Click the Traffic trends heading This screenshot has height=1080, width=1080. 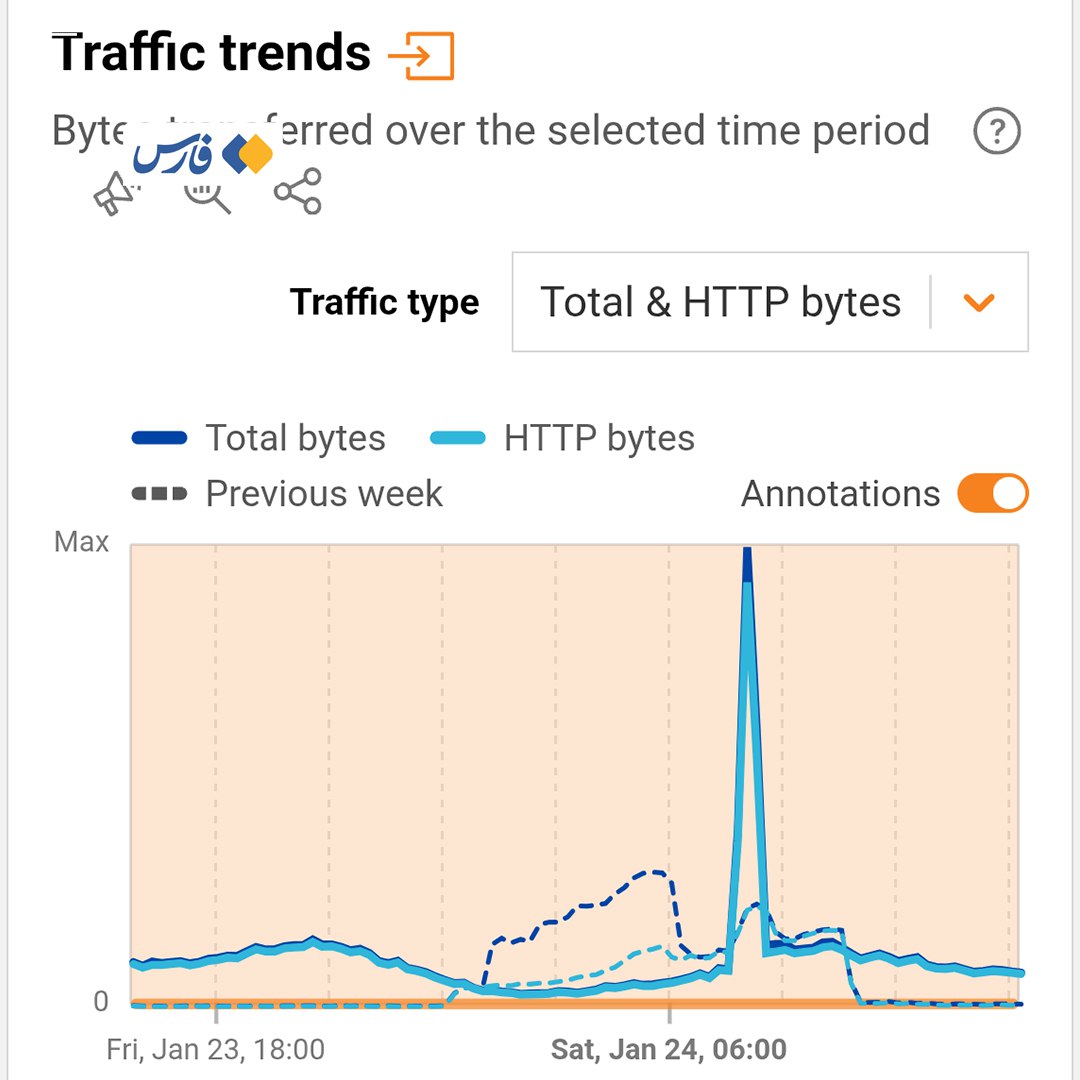[211, 53]
